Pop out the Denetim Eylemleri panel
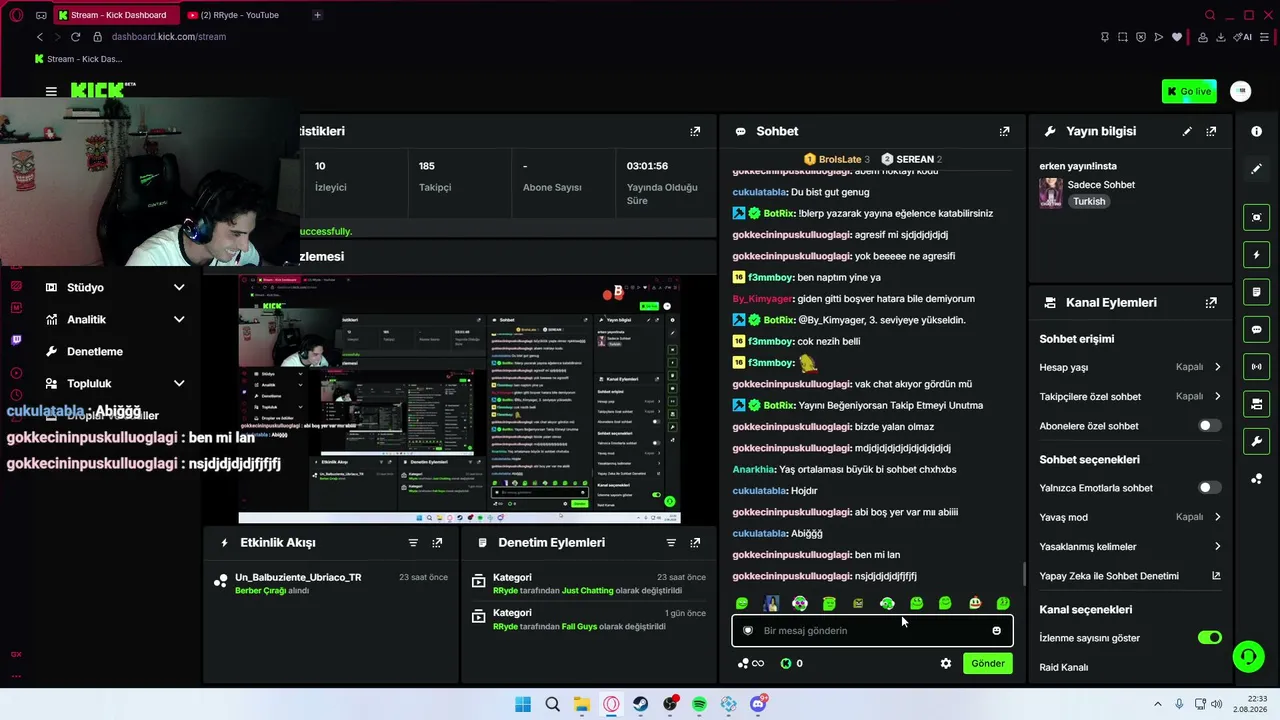Viewport: 1280px width, 720px height. [x=695, y=542]
